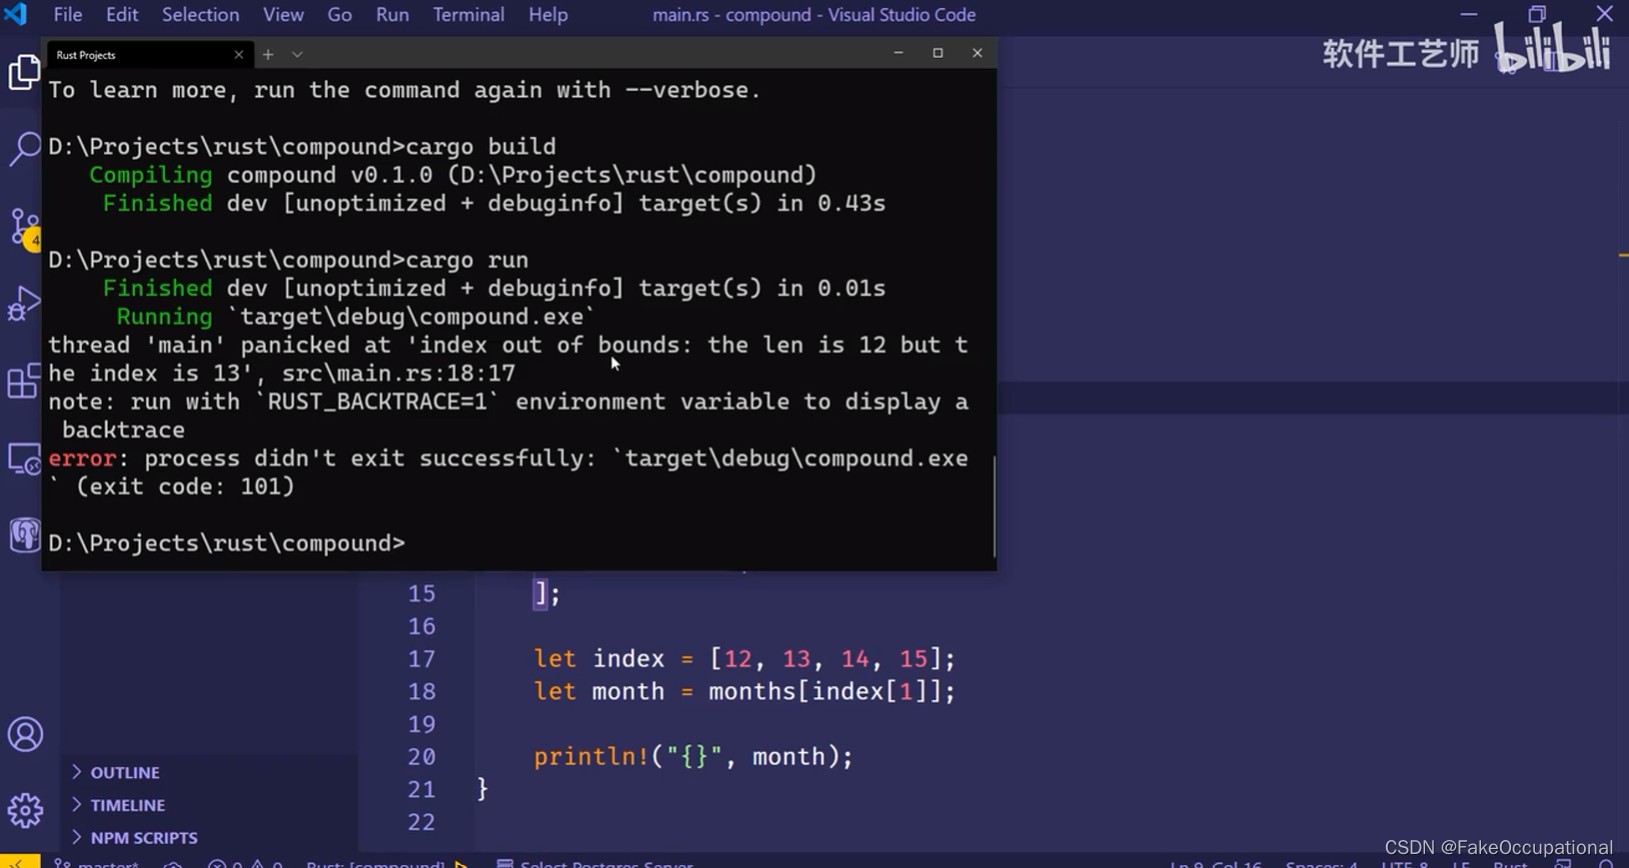The width and height of the screenshot is (1629, 868).
Task: Click the red 'error' word in terminal
Action: 83,459
